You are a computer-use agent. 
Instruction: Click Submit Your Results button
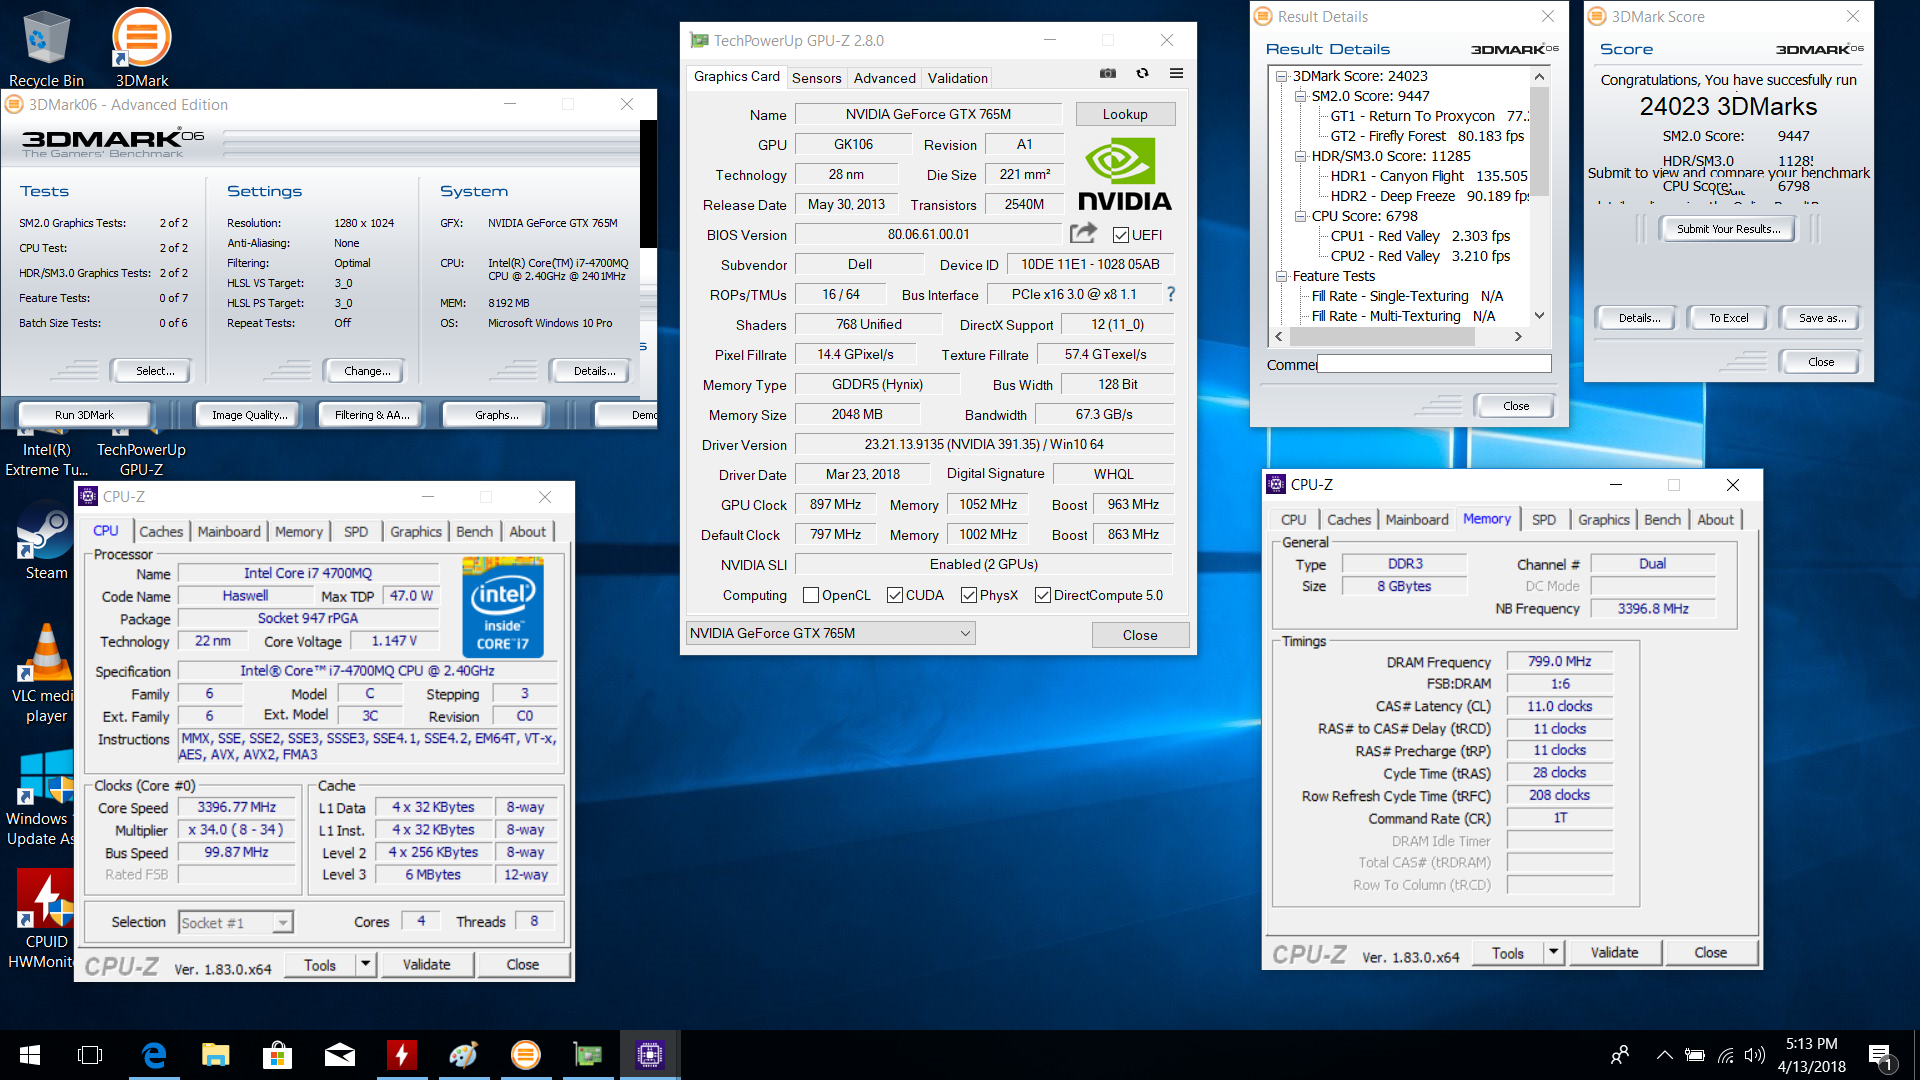click(x=1728, y=229)
